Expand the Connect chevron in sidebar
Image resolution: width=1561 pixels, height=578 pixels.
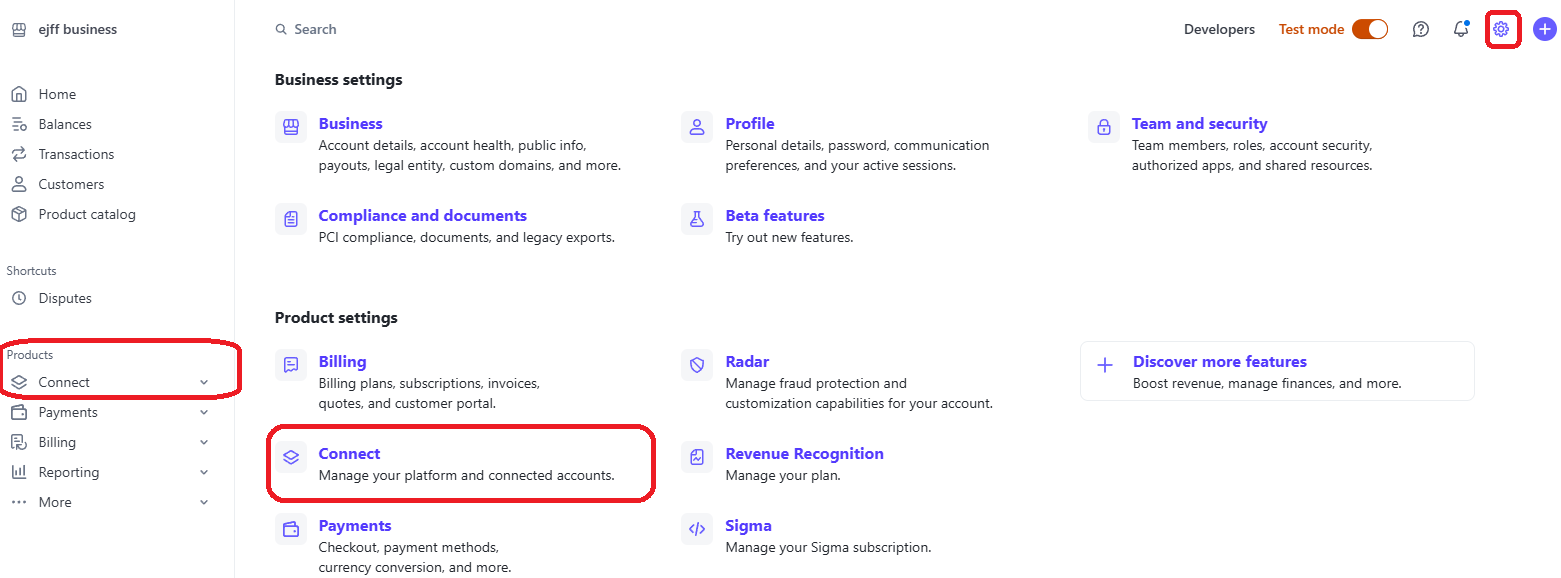coord(204,382)
